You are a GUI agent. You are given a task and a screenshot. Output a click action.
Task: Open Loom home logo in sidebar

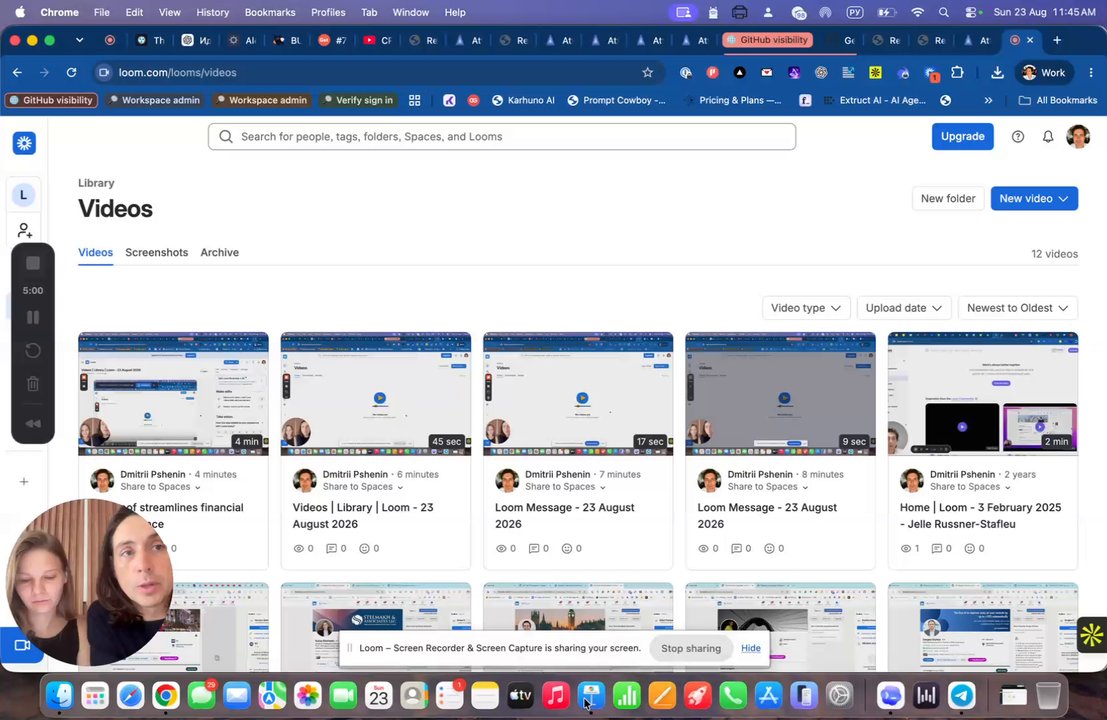coord(24,143)
